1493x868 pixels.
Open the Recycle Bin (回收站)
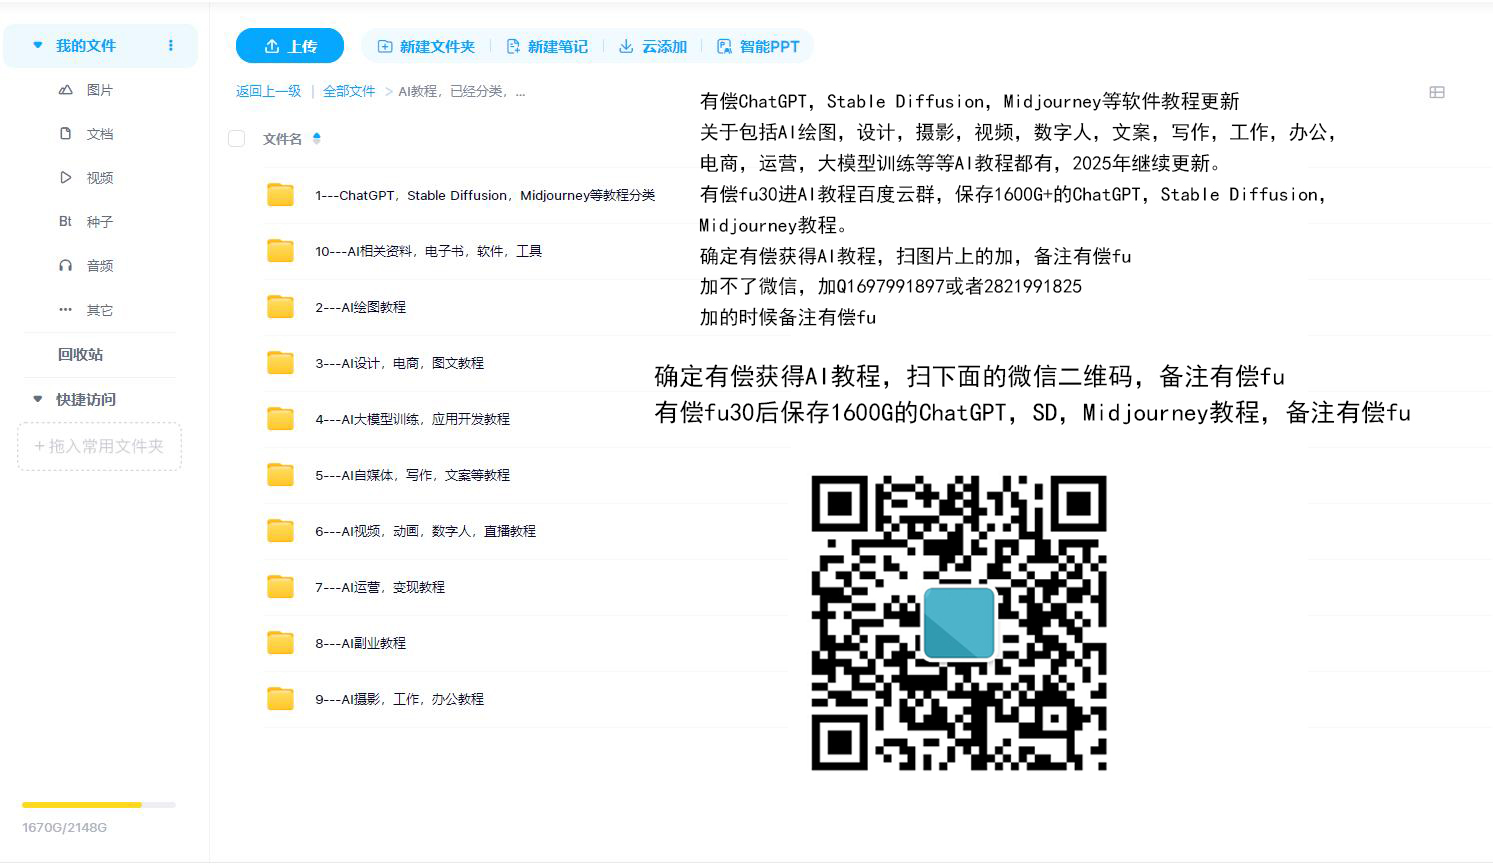click(80, 354)
